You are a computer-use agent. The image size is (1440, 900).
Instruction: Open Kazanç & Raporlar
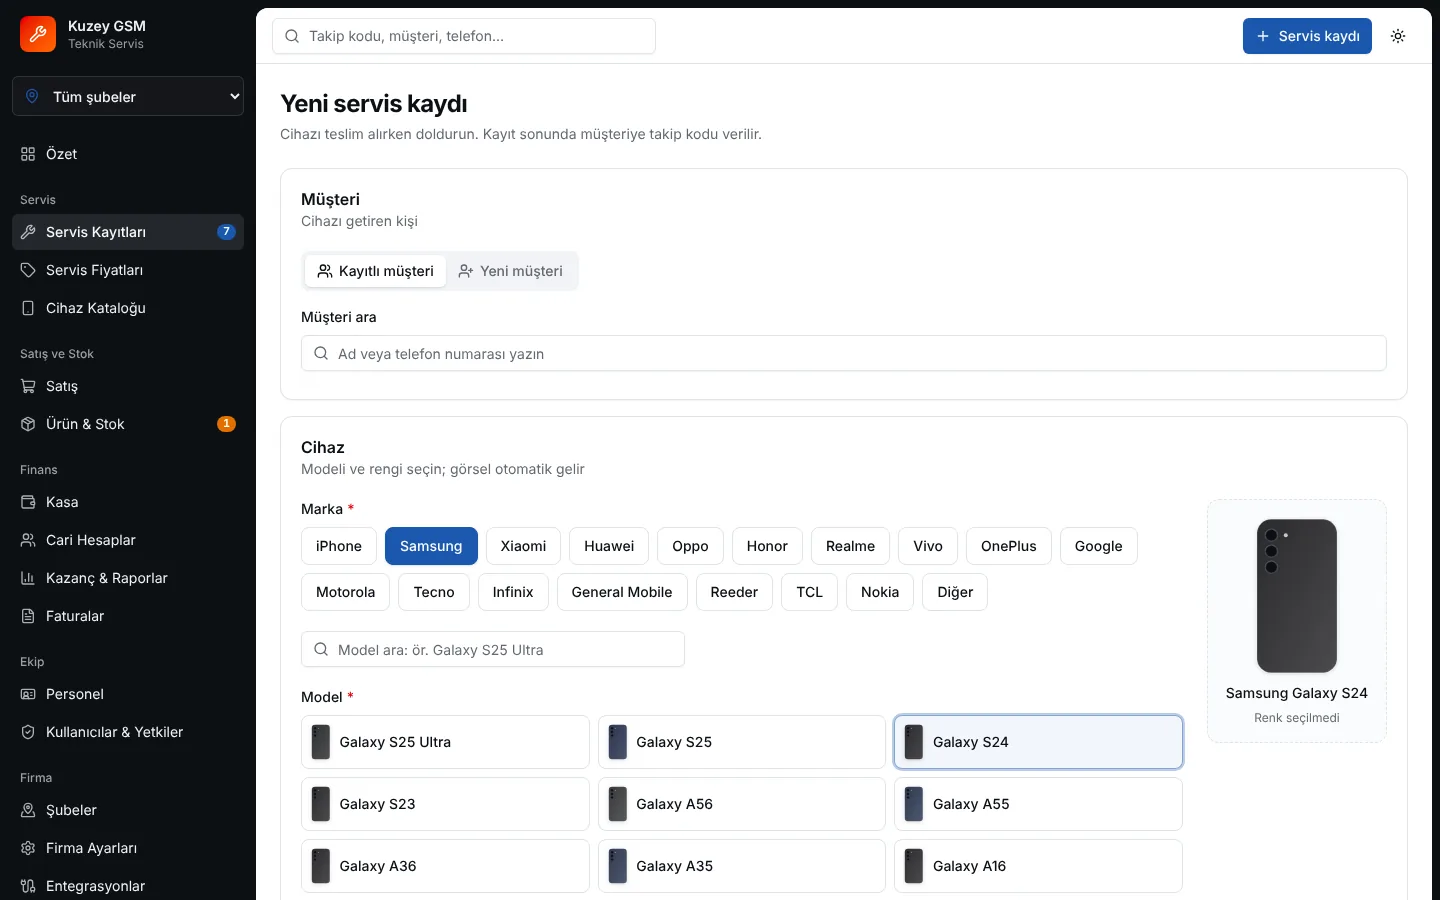(128, 578)
